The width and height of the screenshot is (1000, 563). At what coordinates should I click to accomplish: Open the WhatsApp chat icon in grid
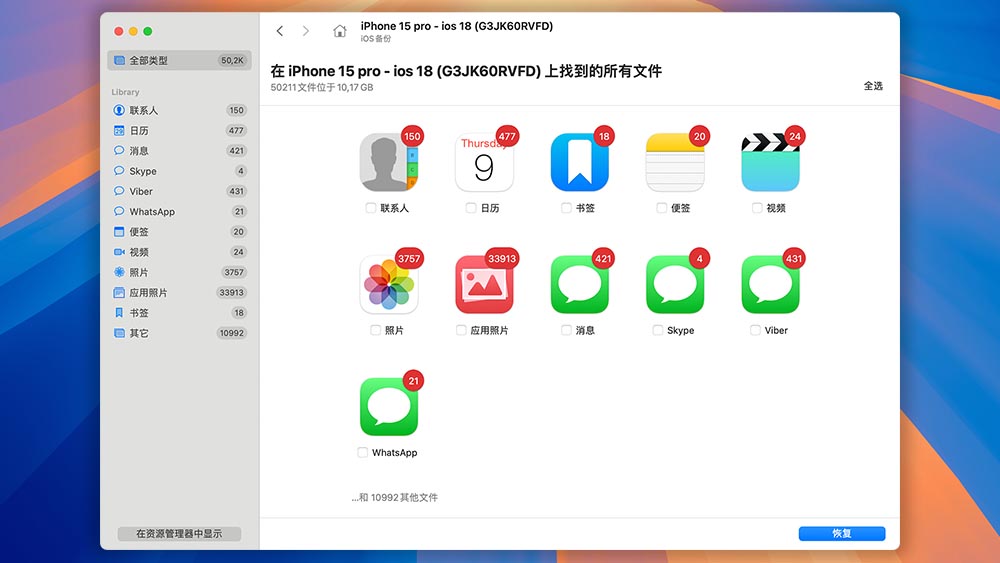[x=388, y=407]
